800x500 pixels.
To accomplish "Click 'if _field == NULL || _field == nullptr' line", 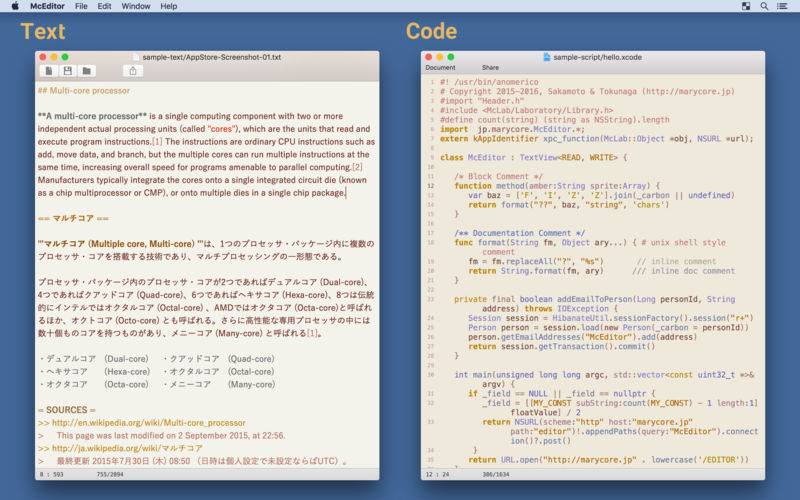I will point(561,393).
